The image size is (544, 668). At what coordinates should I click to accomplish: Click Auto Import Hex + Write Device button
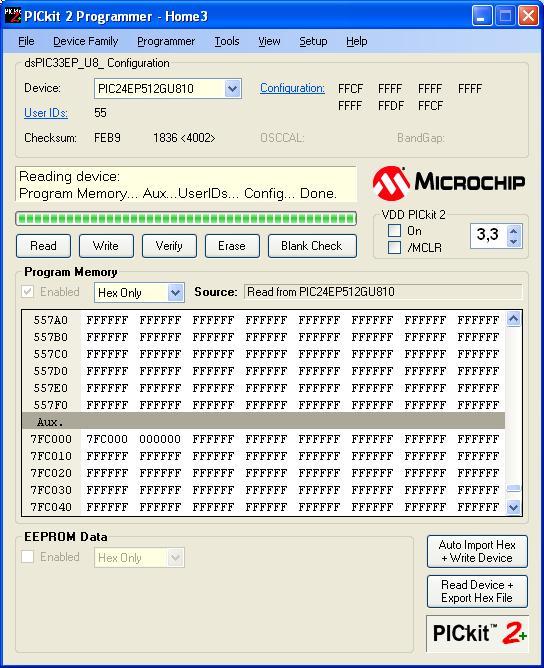[477, 551]
